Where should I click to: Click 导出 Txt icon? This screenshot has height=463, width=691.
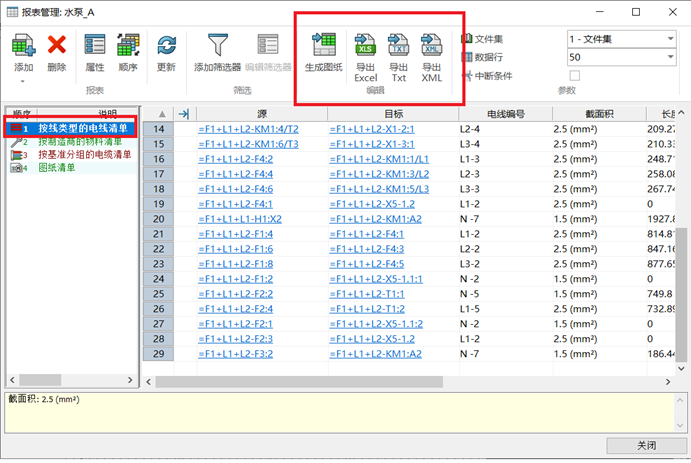coord(398,46)
